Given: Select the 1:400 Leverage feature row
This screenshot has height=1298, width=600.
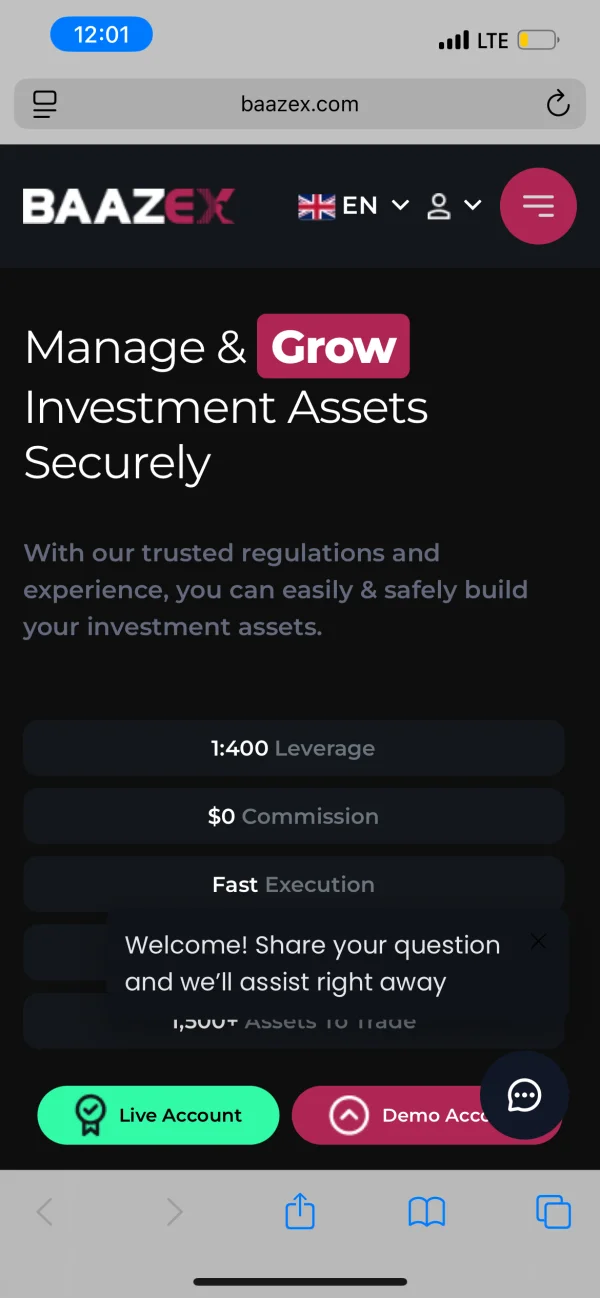Looking at the screenshot, I should [293, 748].
